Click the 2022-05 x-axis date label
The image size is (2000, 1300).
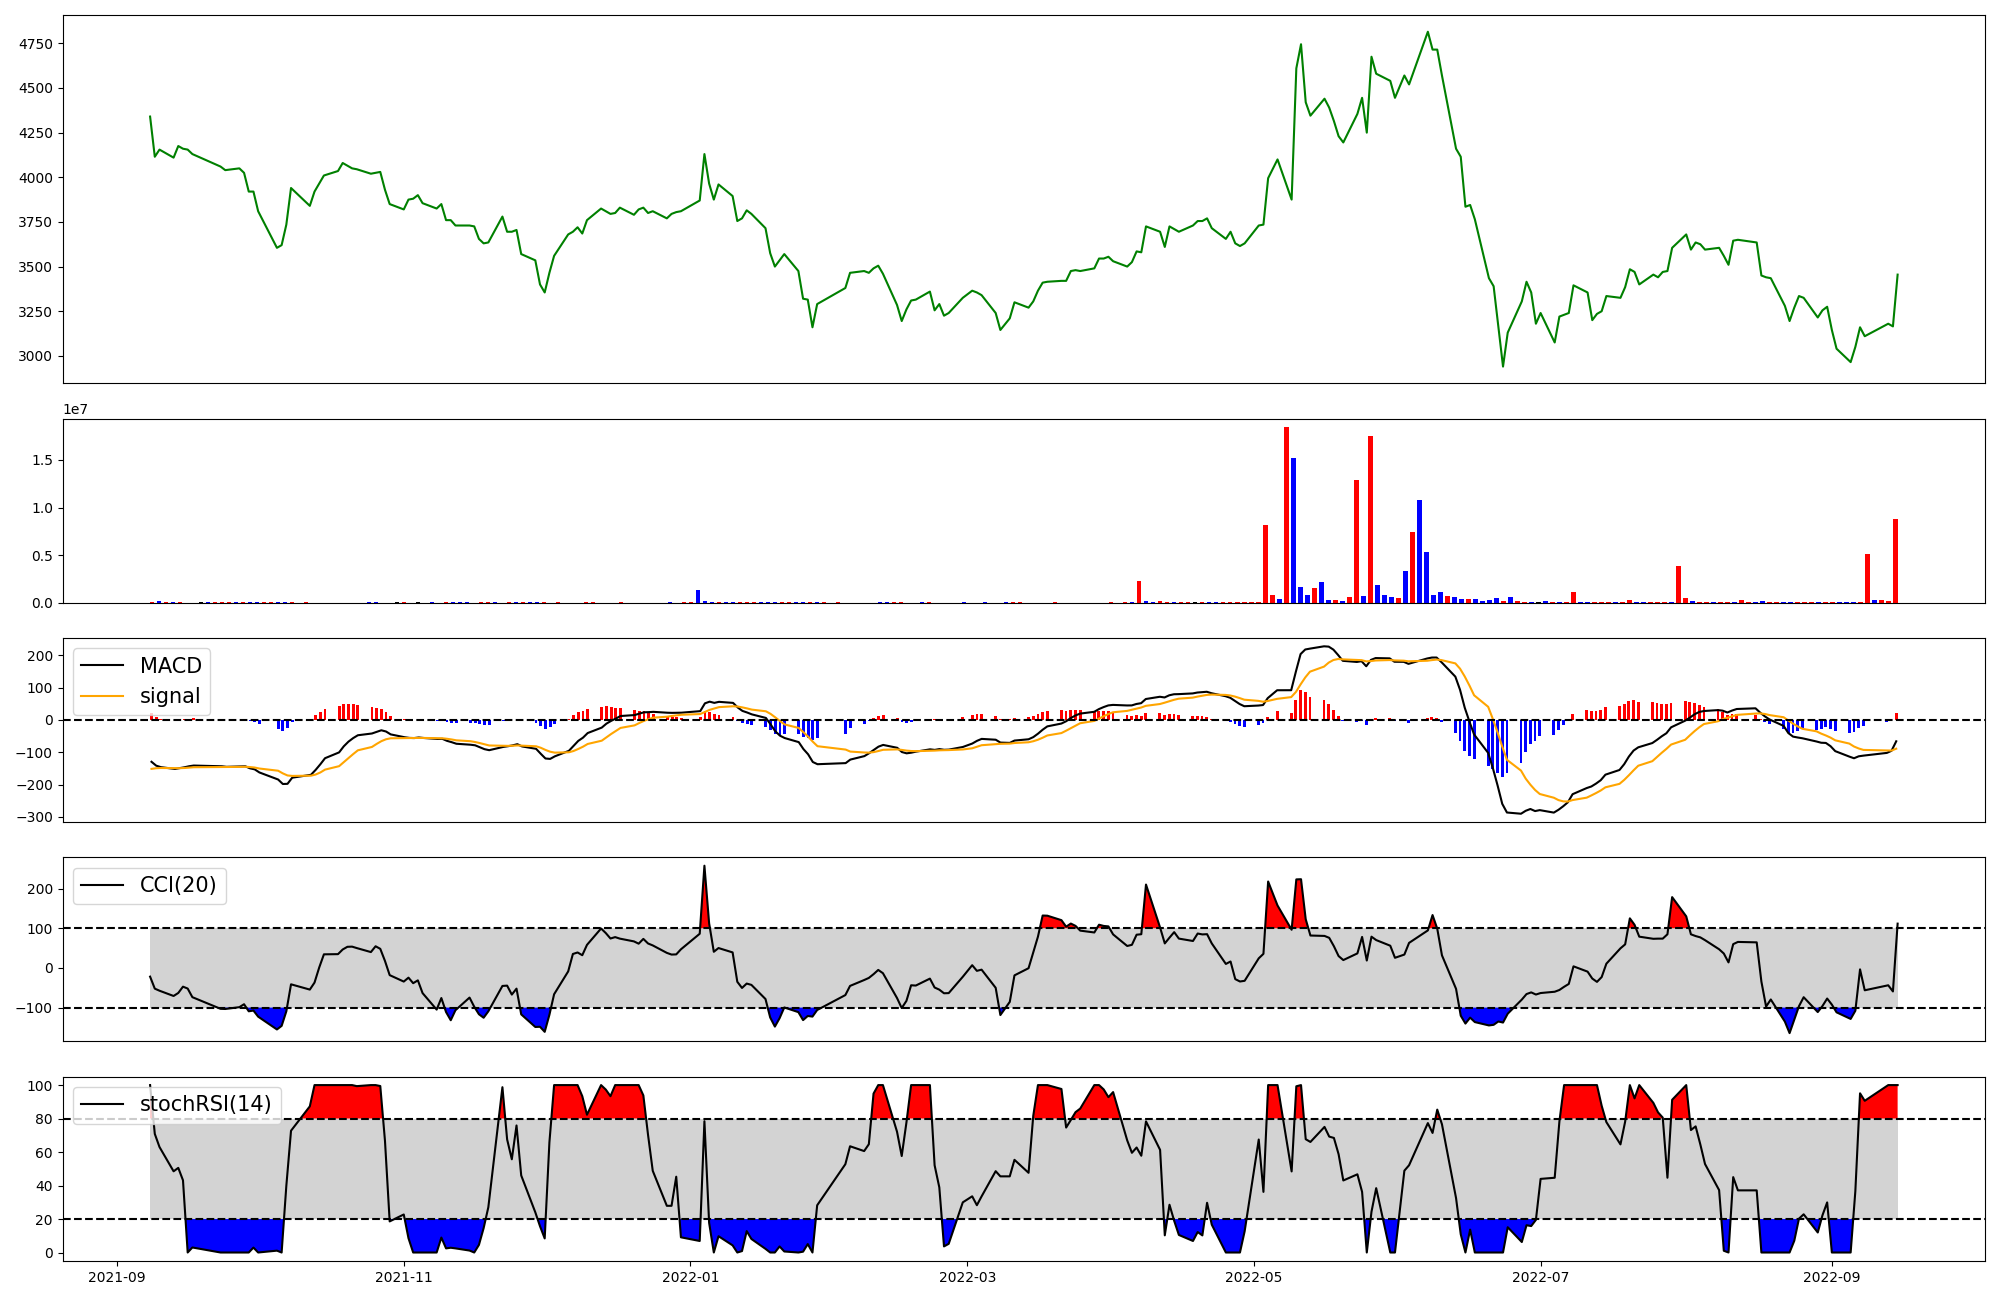(x=1254, y=1277)
